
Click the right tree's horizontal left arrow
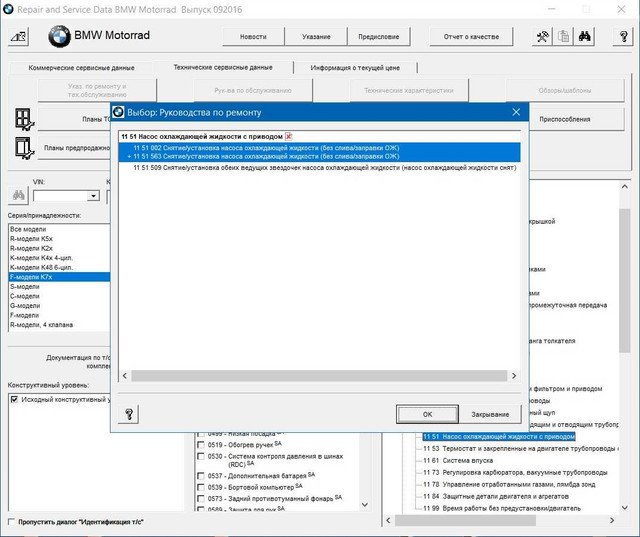[388, 520]
